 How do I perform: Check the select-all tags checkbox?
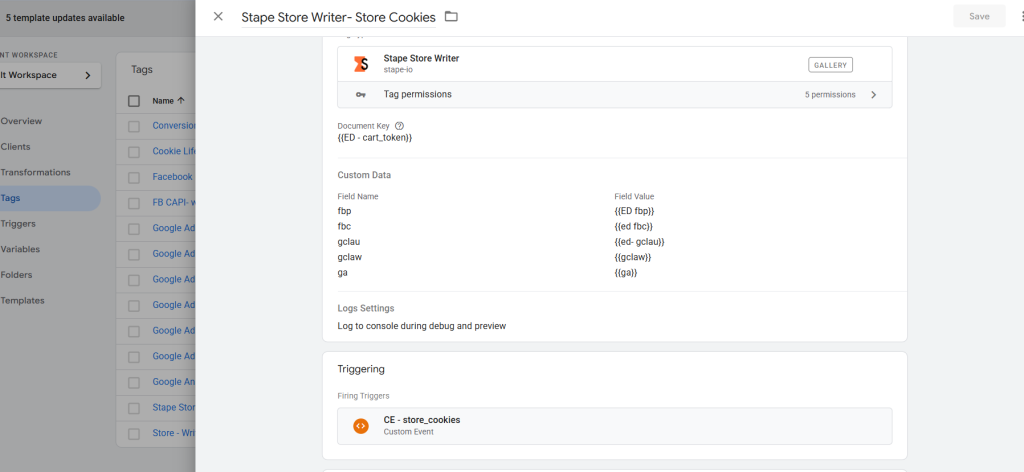coord(134,101)
